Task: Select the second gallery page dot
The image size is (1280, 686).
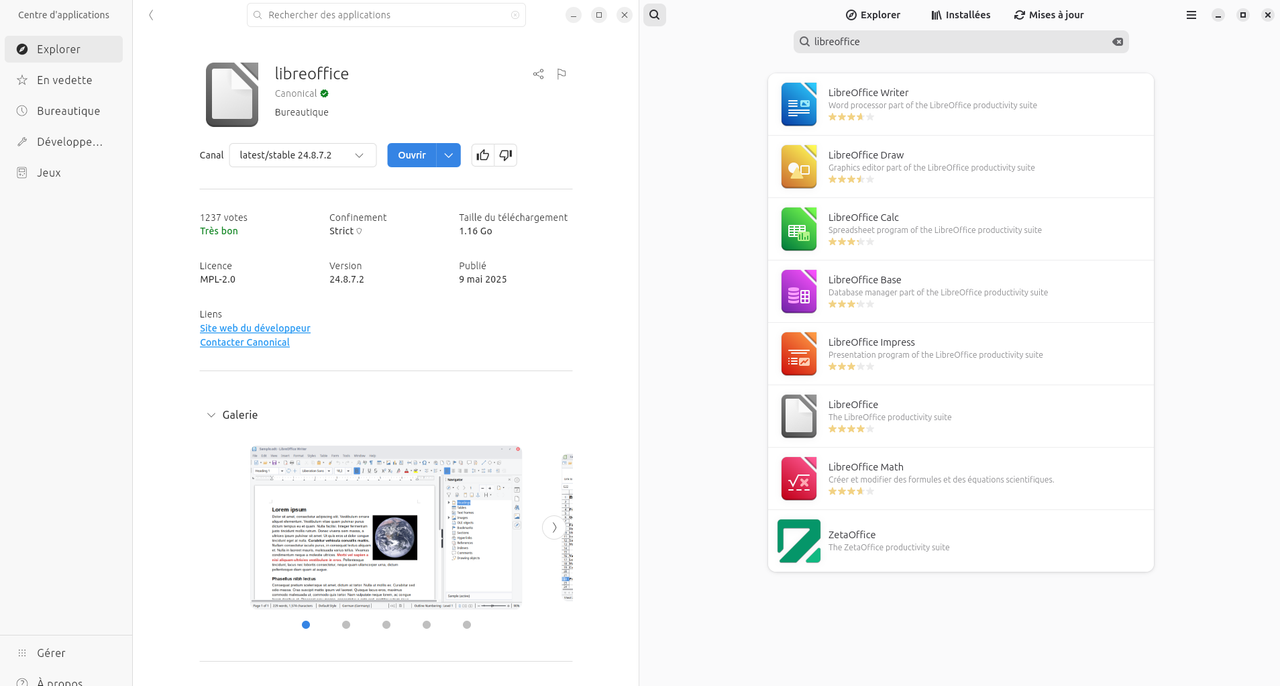Action: point(346,625)
